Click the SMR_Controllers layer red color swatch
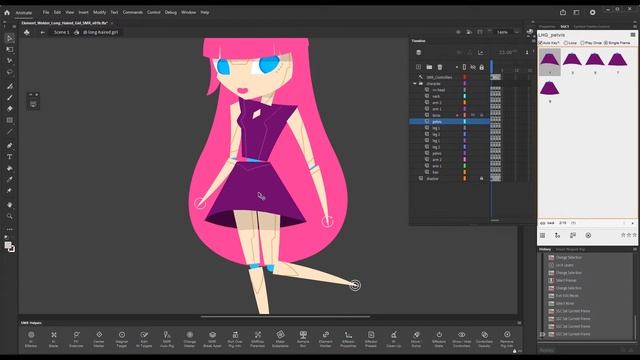 coord(464,77)
